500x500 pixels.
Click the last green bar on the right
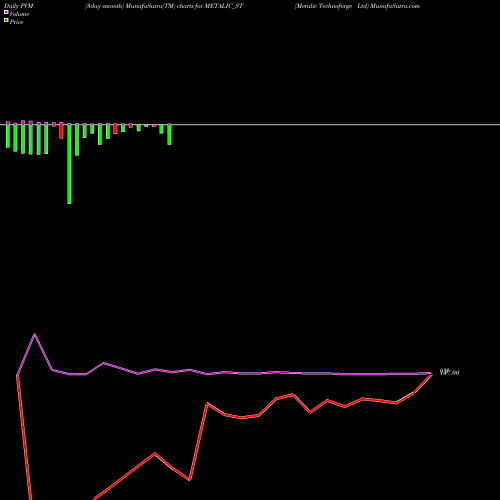tap(169, 134)
